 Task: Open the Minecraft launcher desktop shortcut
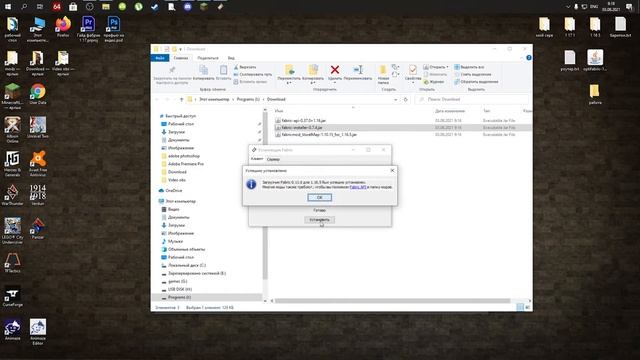(12, 96)
